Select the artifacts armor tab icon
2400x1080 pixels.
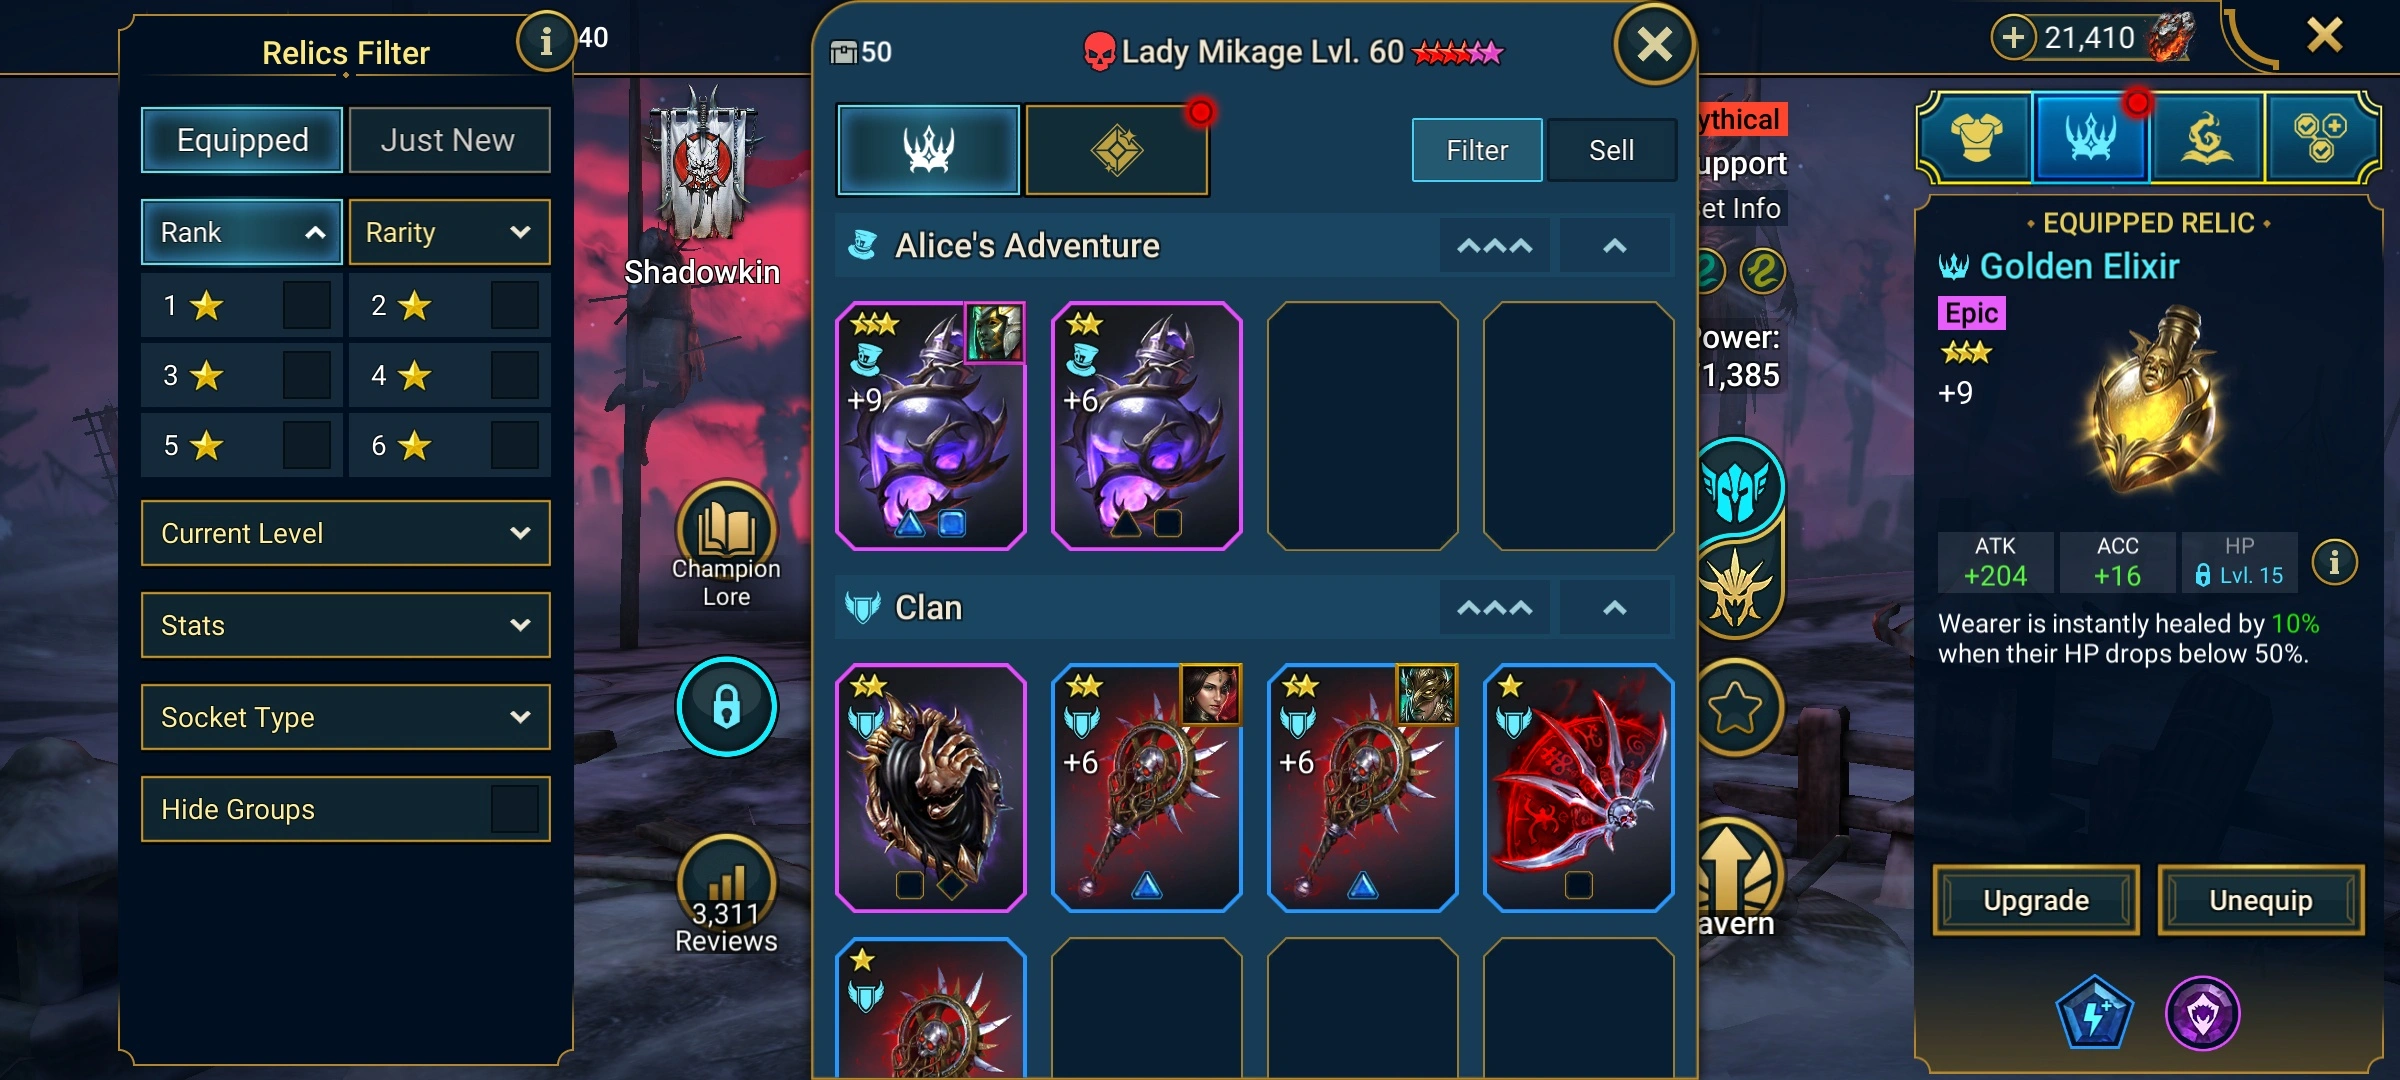point(1976,137)
